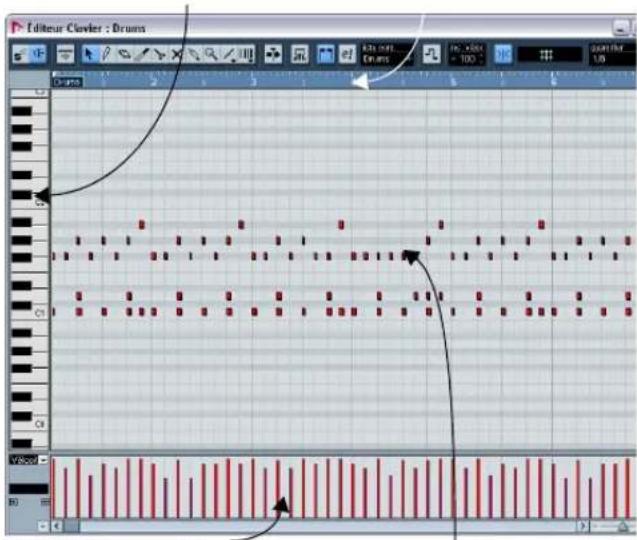Viewport: 637px width, 540px height.
Task: Click bar 5 in the ruler
Action: [454, 82]
